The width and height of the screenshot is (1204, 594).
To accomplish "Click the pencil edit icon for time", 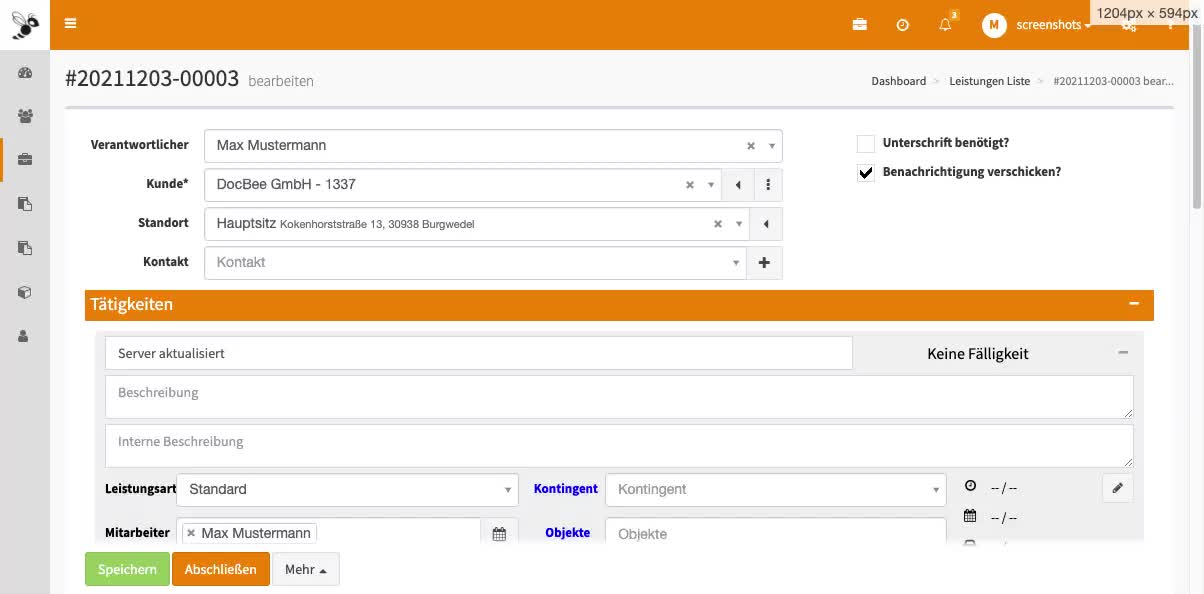I will (1117, 488).
